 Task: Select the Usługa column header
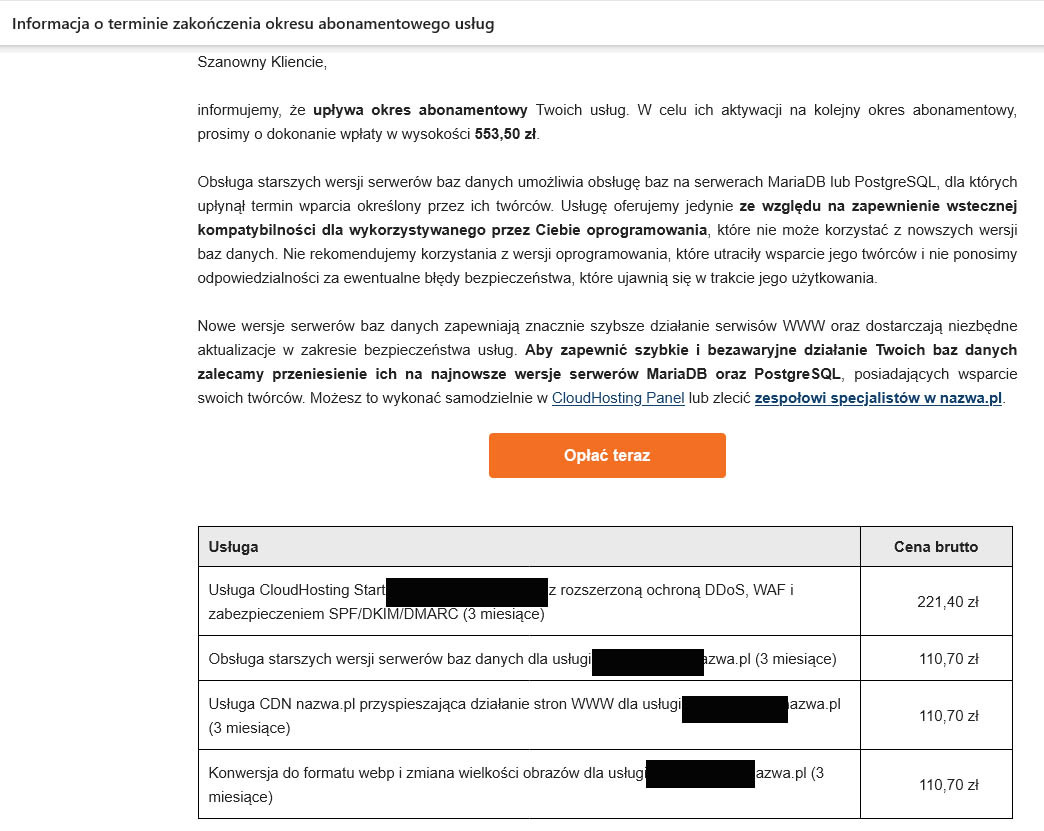tap(234, 547)
